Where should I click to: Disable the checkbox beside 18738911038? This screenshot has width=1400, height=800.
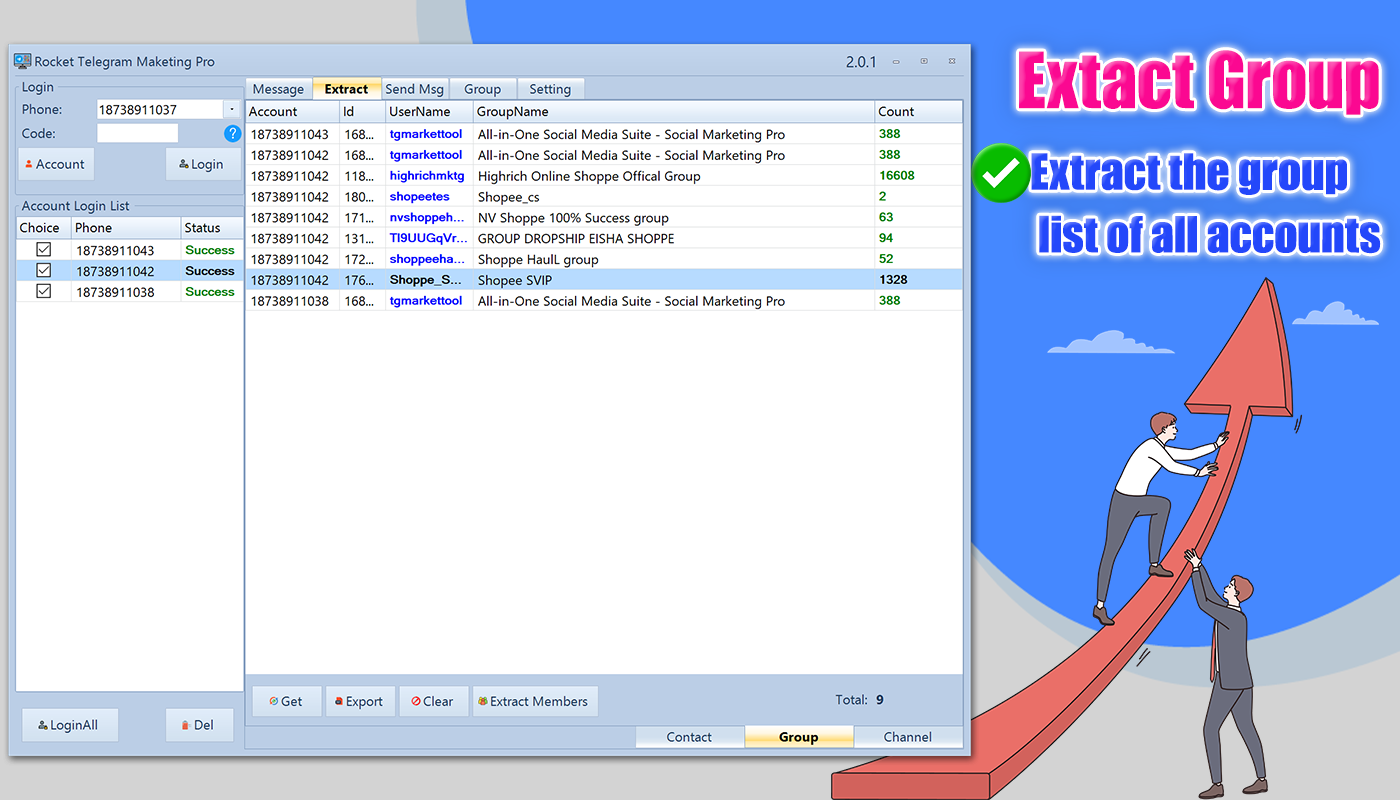click(x=43, y=291)
